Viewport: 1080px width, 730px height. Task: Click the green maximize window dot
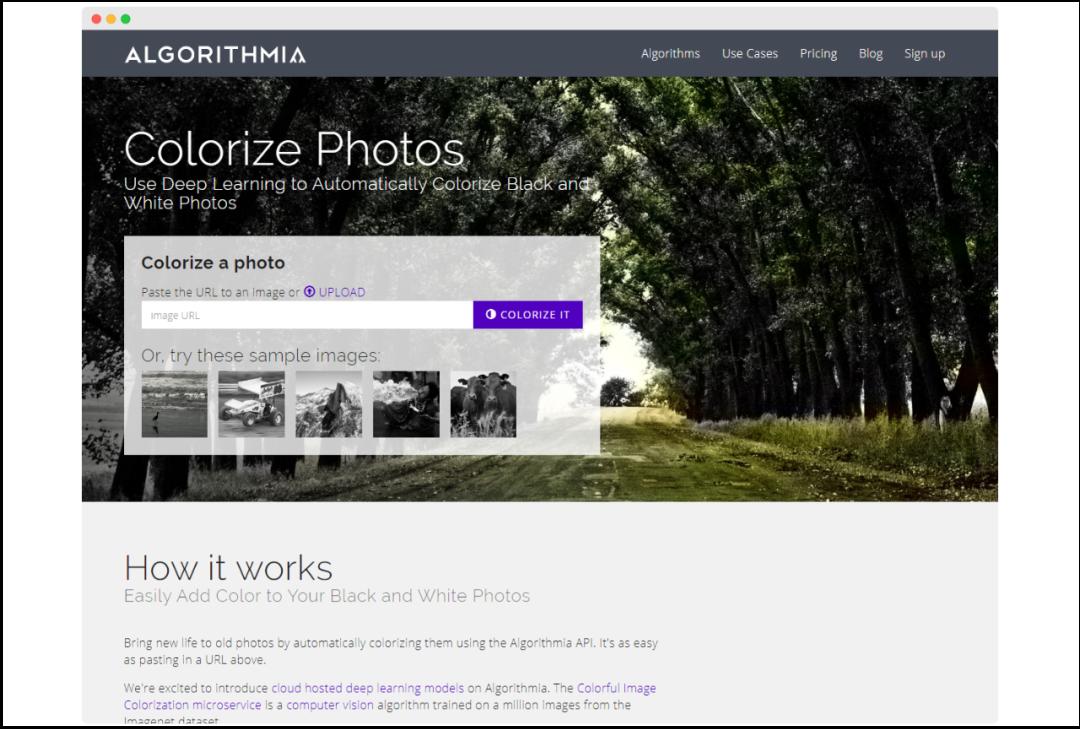[125, 19]
